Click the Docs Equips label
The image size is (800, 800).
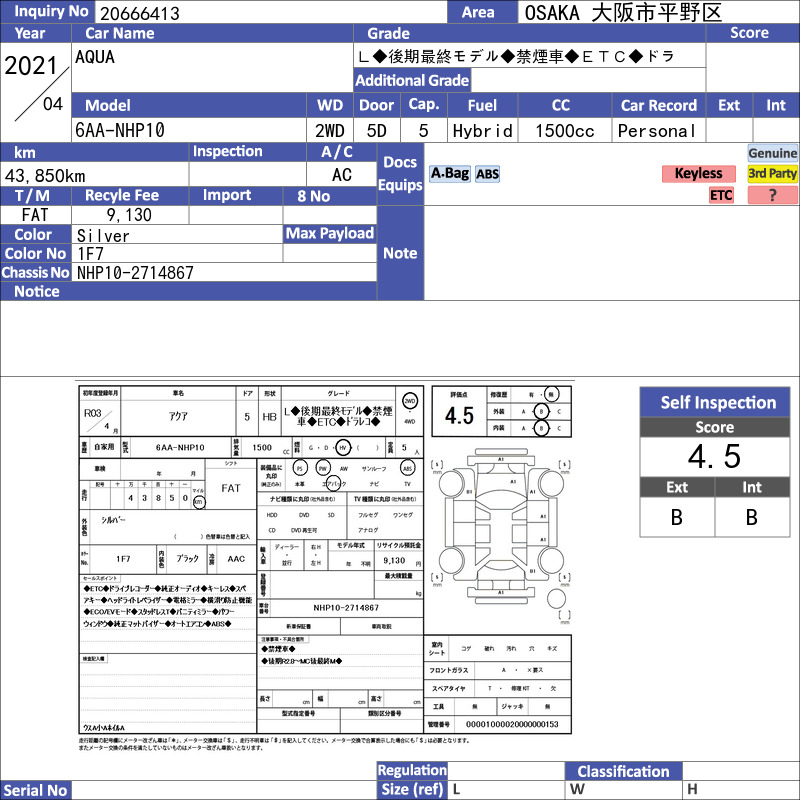click(401, 173)
